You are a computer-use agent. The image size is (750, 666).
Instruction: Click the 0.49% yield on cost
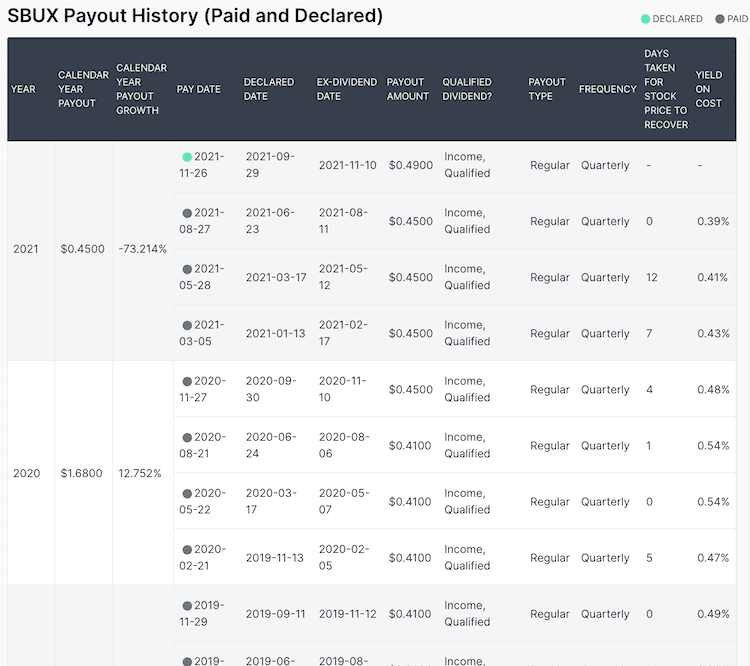713,614
